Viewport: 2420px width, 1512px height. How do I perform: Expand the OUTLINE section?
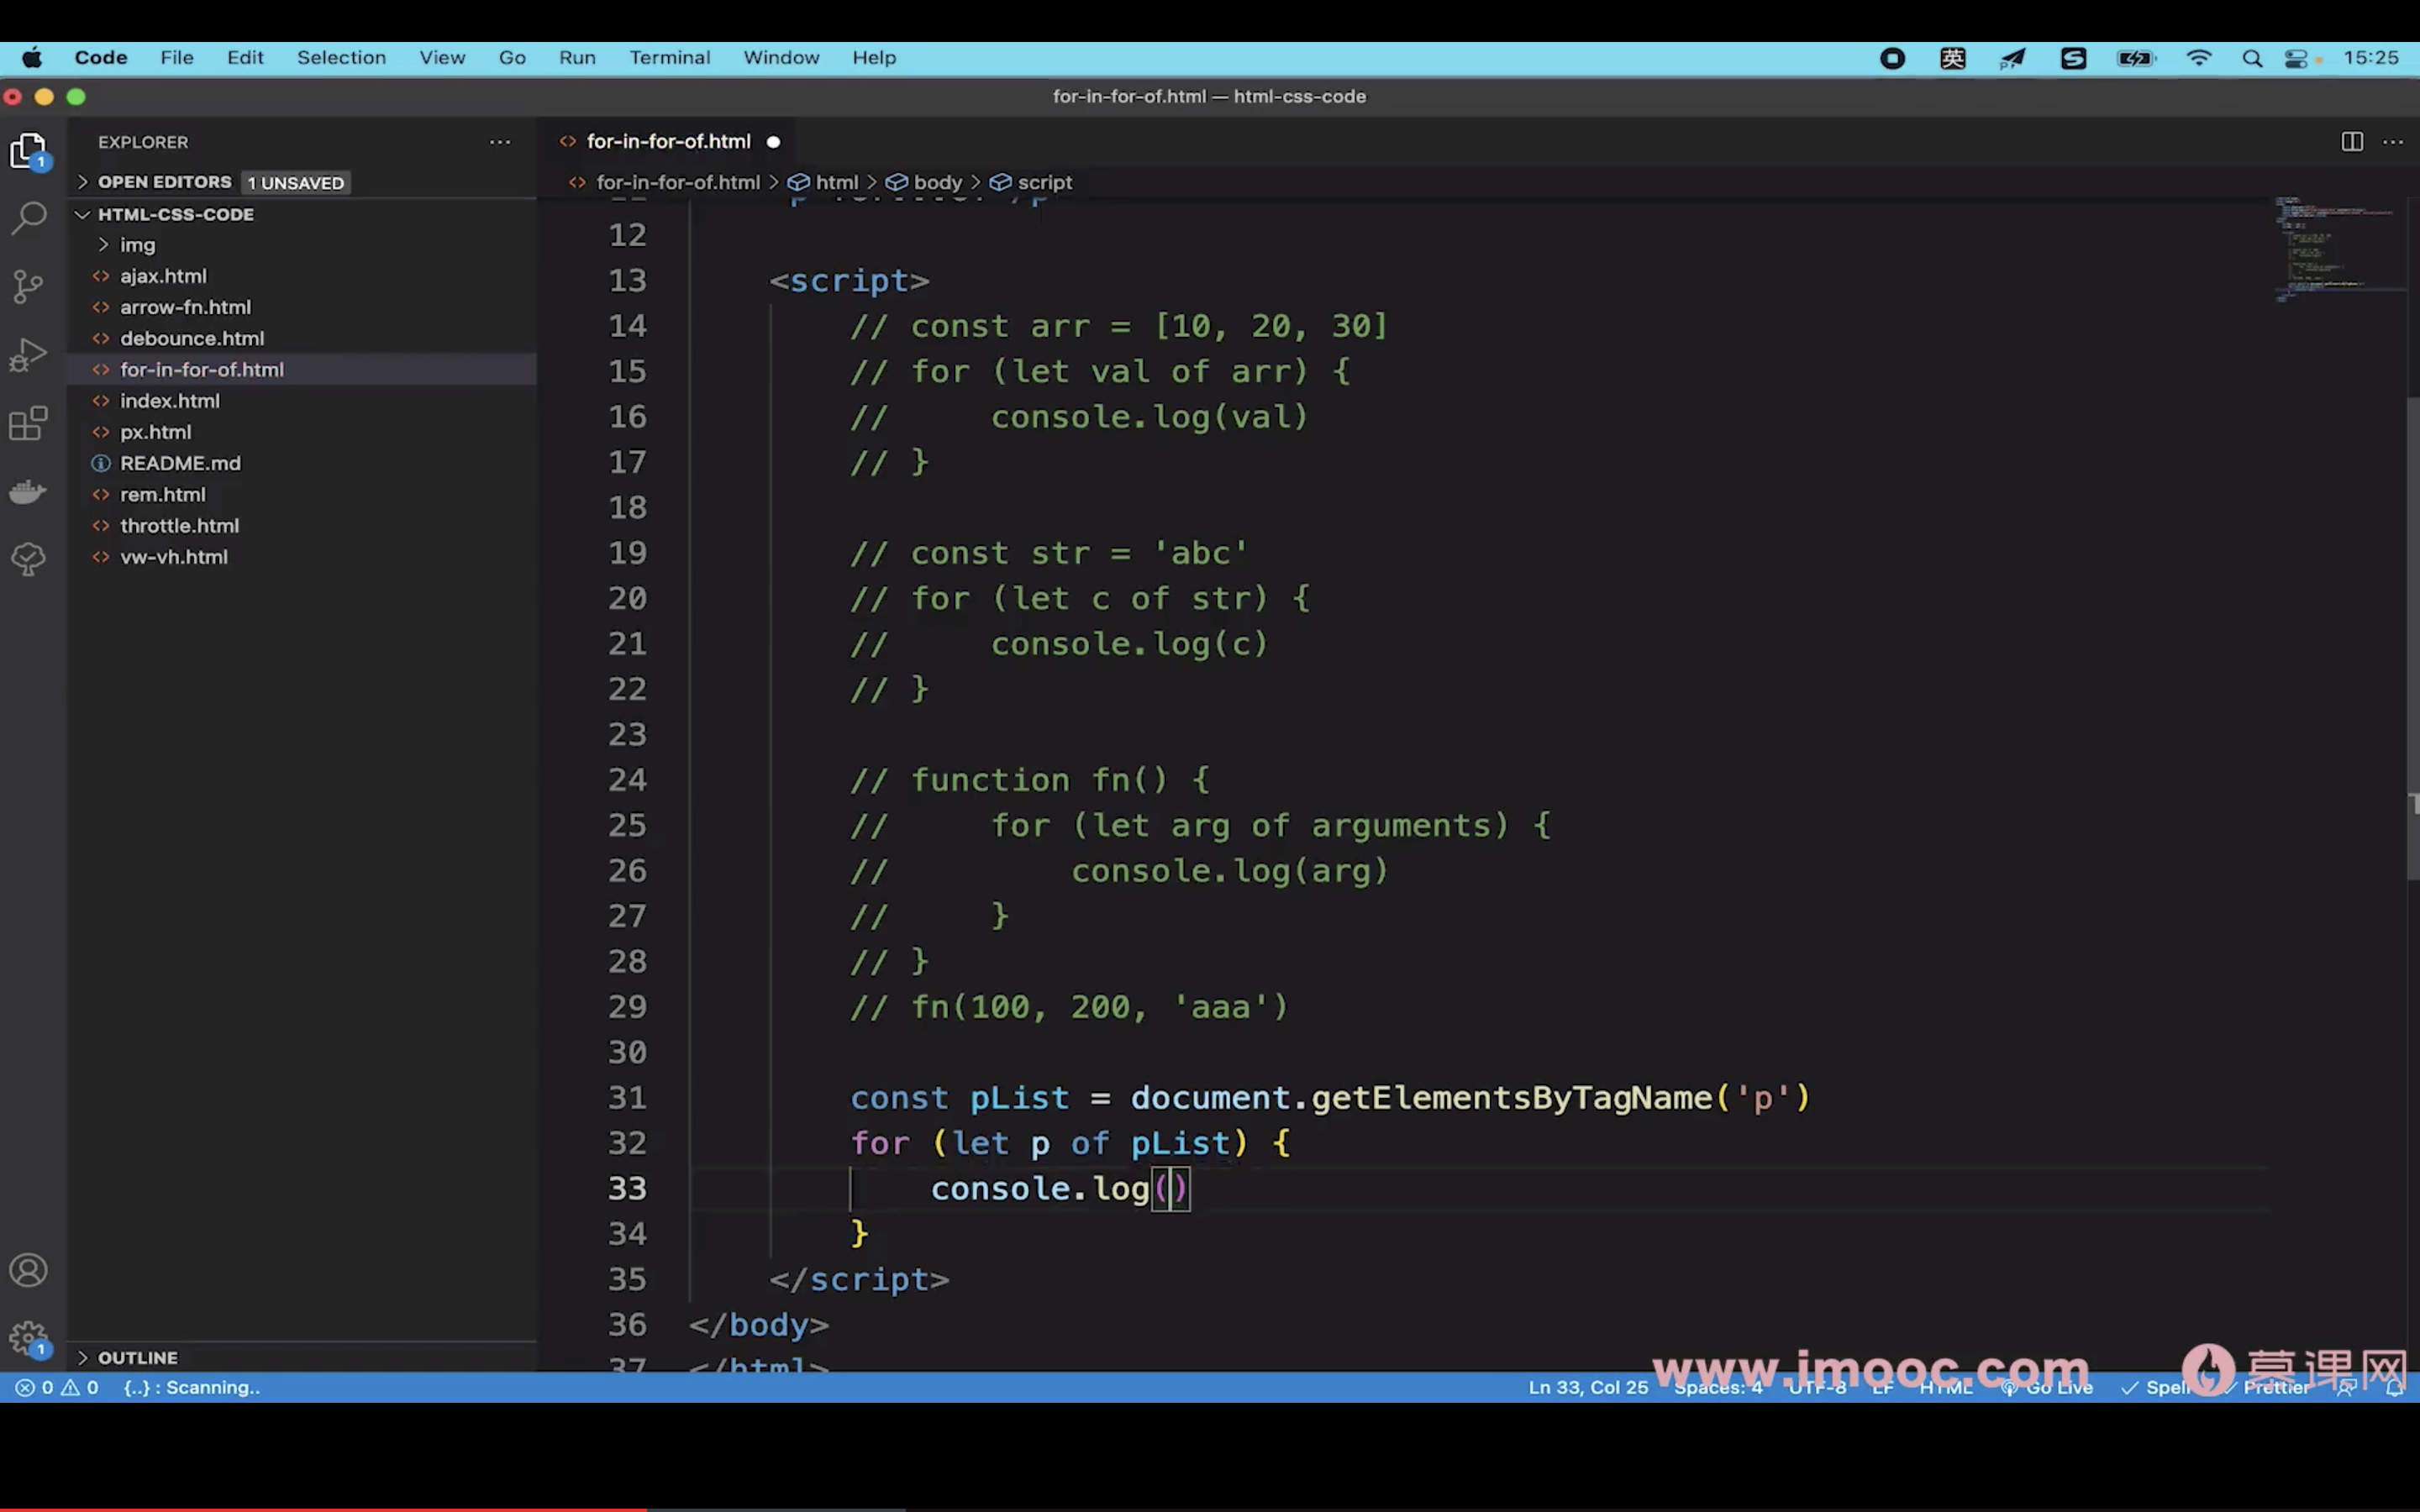point(137,1358)
